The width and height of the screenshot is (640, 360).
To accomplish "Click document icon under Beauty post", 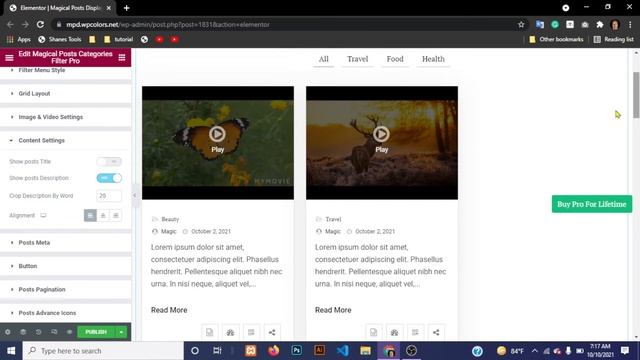I will (209, 332).
